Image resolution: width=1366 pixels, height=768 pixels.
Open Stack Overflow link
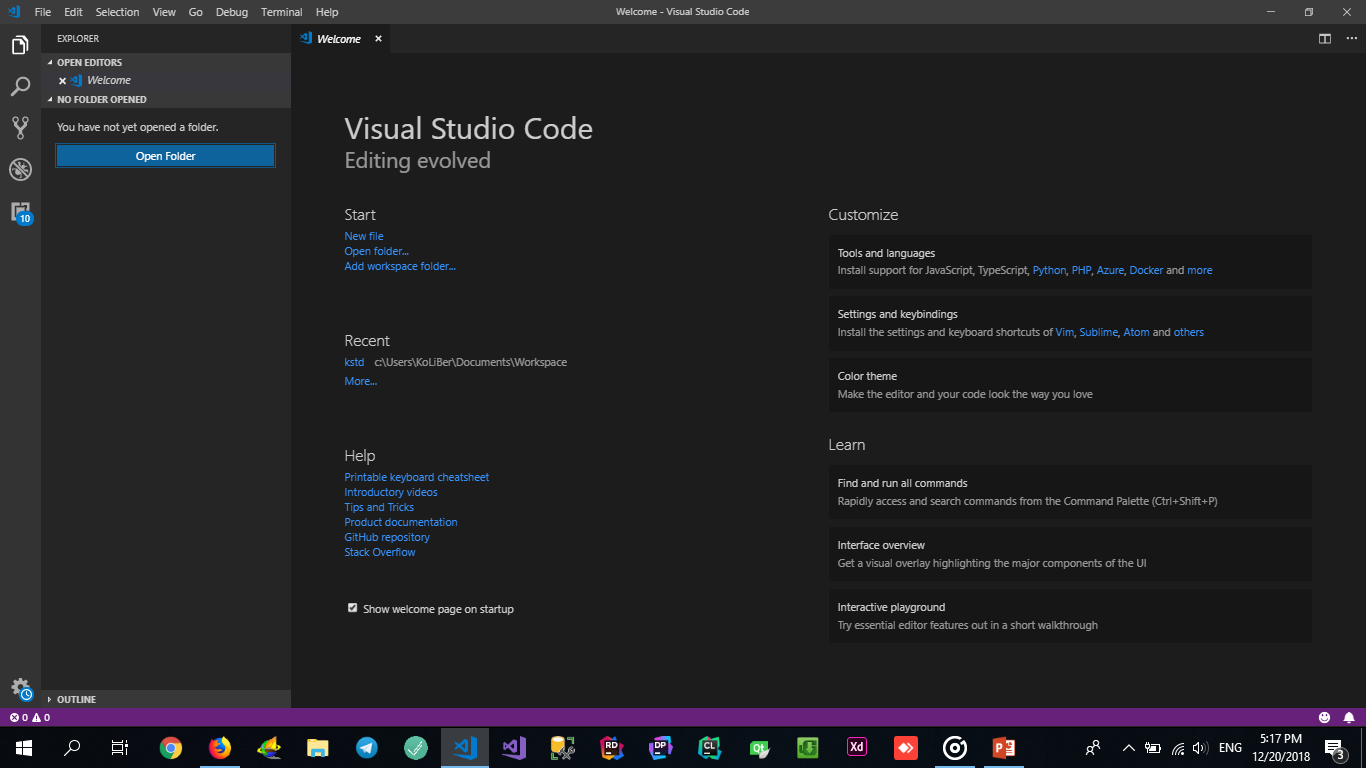[x=380, y=552]
